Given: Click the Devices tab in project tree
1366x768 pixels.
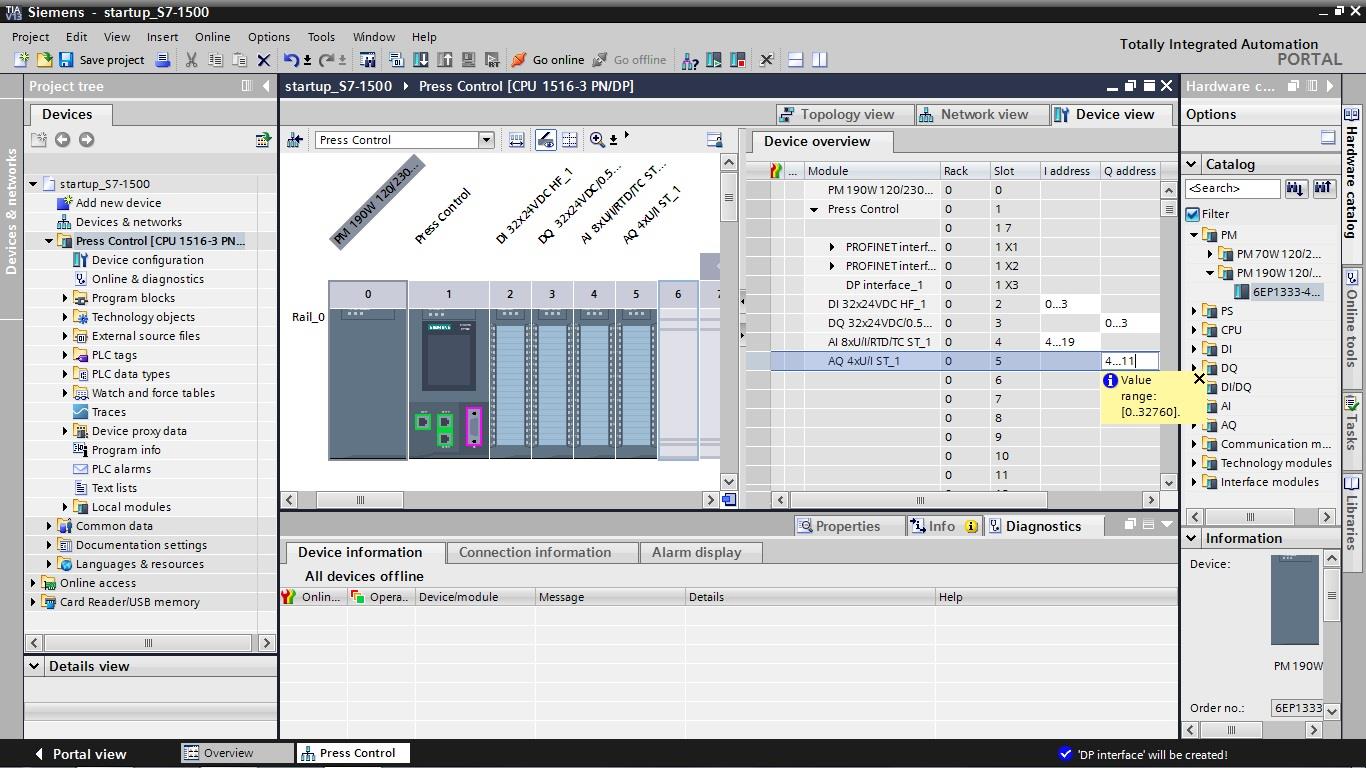Looking at the screenshot, I should pos(67,115).
